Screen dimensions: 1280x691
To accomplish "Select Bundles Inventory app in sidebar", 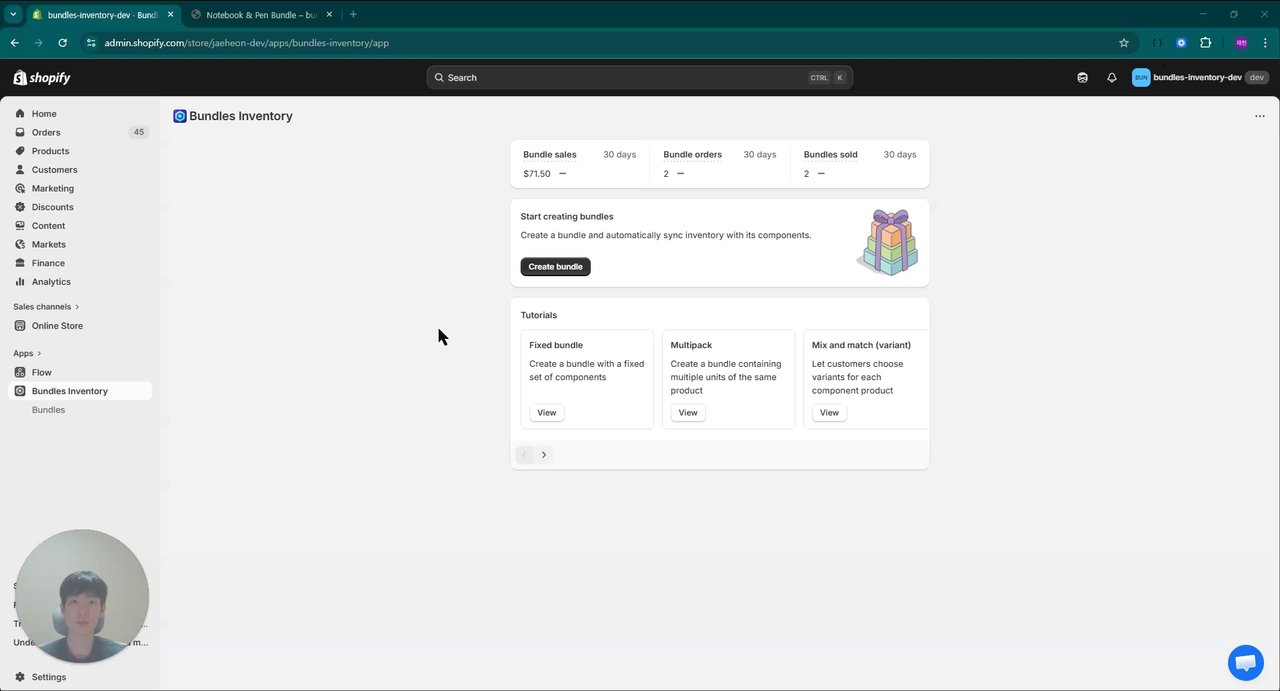I will [79, 391].
